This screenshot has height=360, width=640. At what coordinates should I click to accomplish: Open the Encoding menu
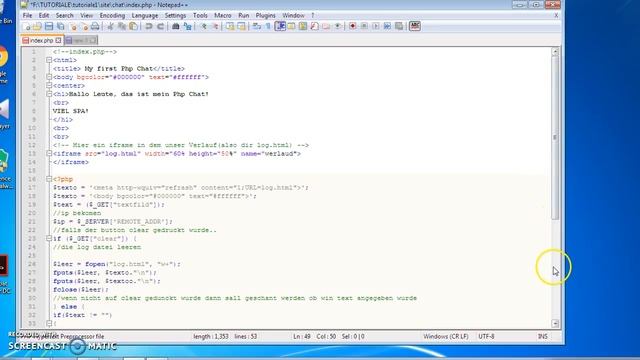pyautogui.click(x=112, y=16)
